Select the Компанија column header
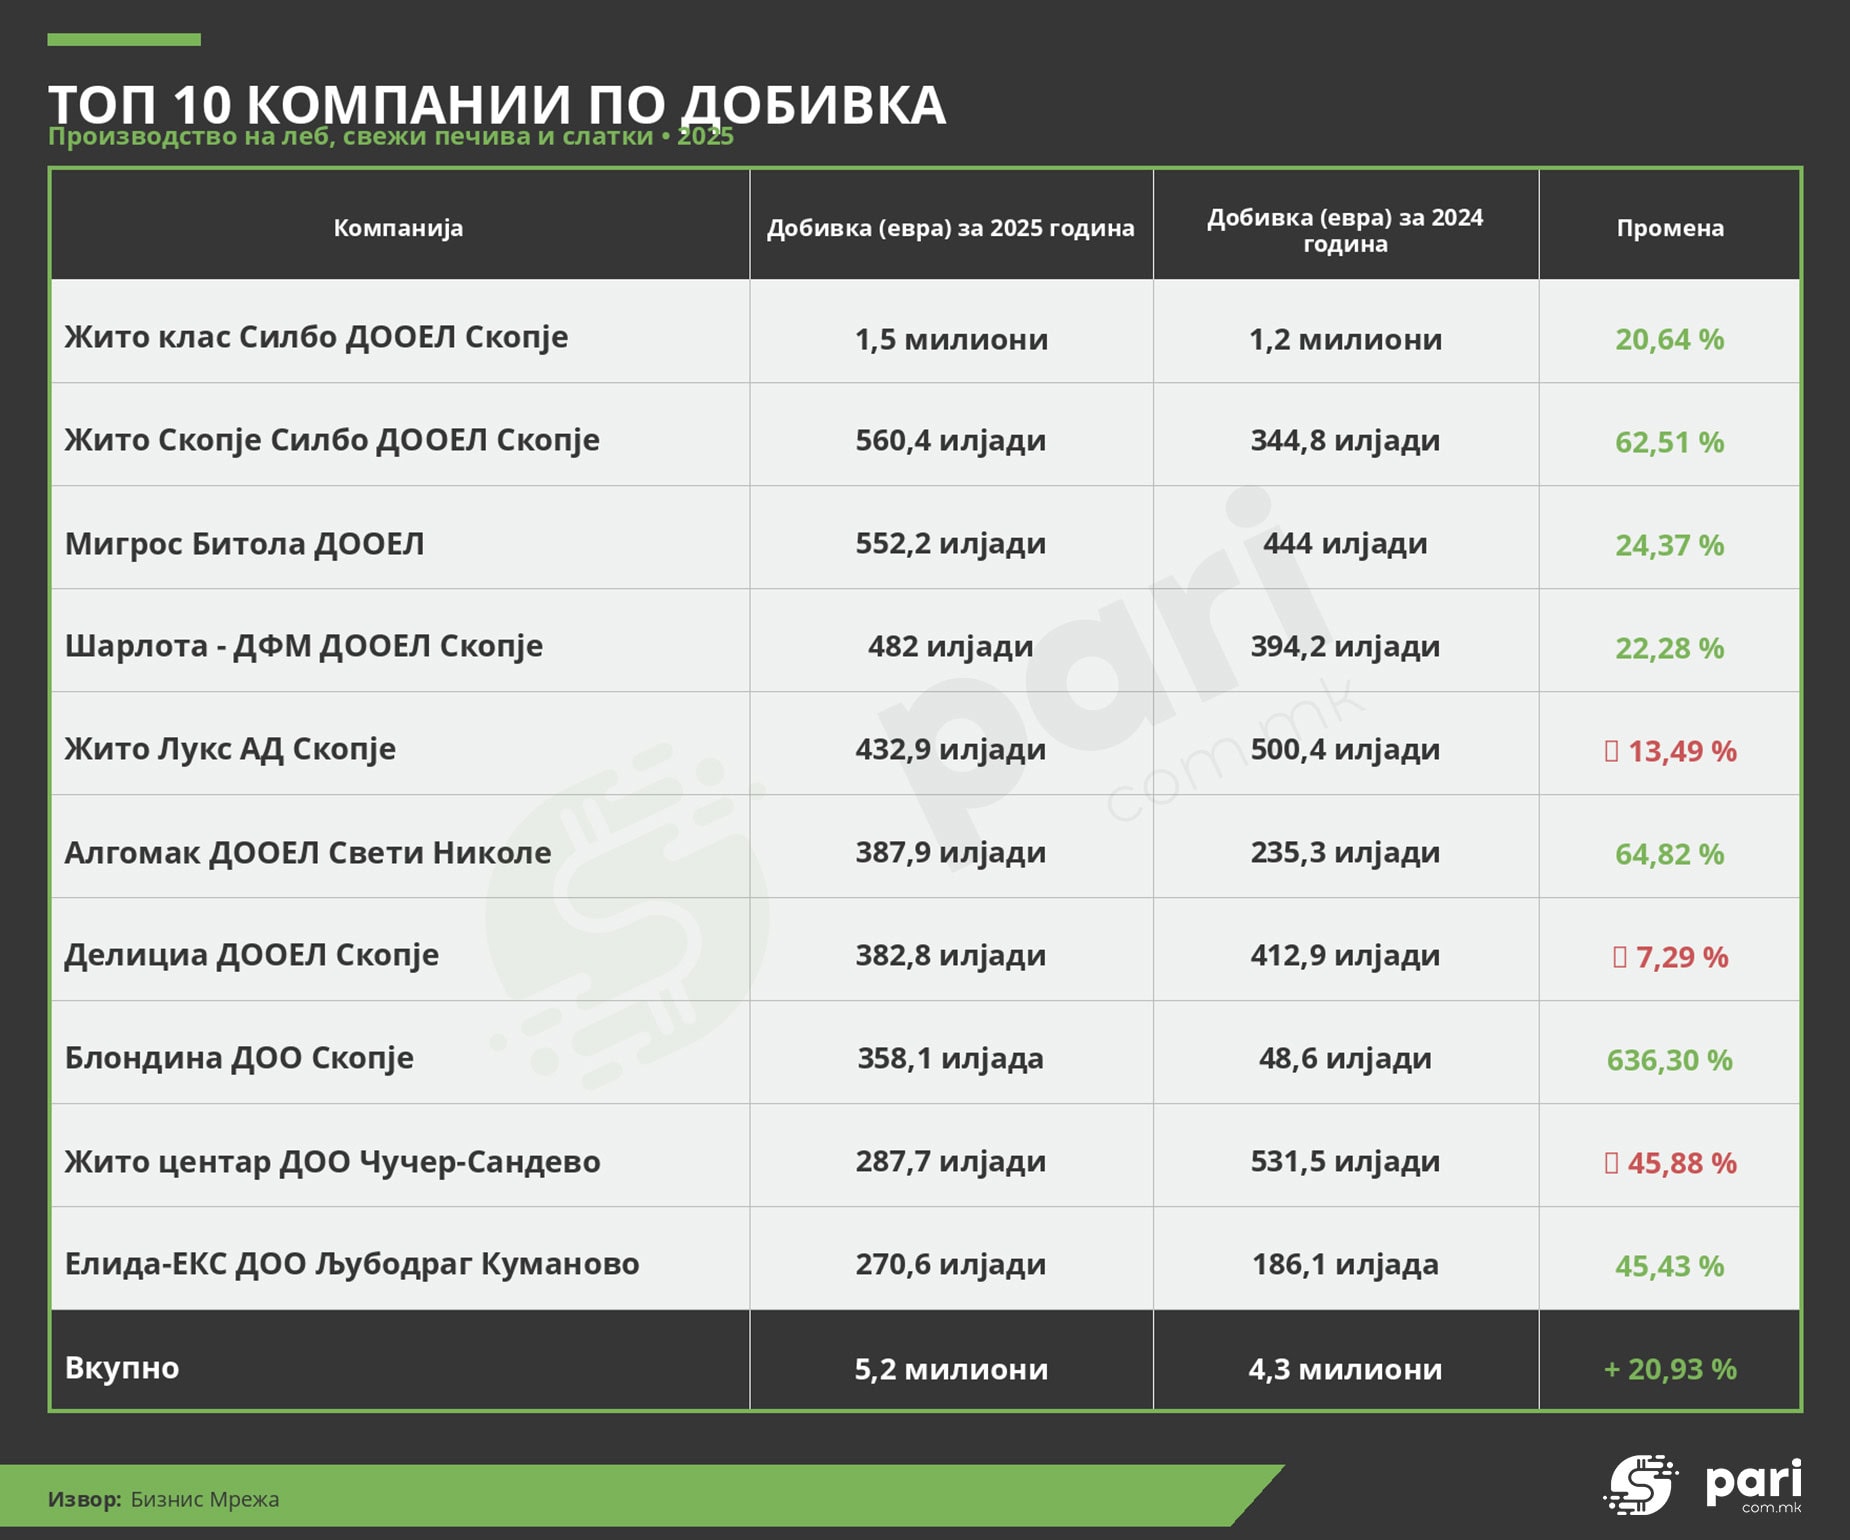Screen dimensions: 1850x1540 (x=398, y=228)
